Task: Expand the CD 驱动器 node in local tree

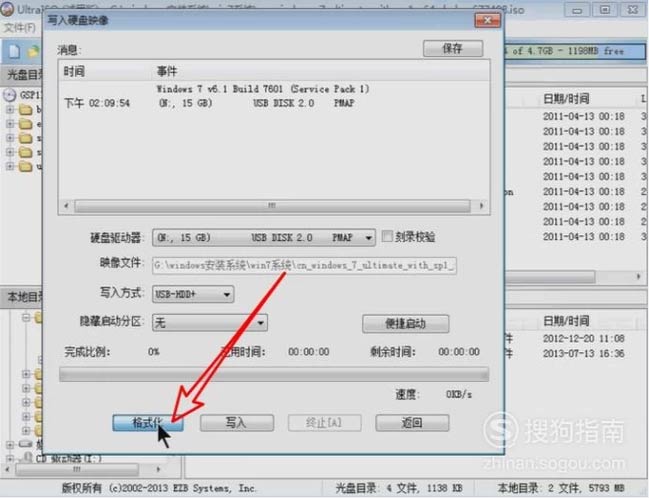Action: click(x=10, y=459)
